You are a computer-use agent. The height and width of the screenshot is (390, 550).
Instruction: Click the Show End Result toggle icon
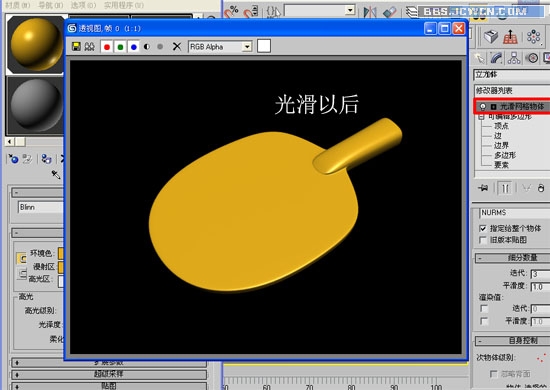pyautogui.click(x=505, y=188)
